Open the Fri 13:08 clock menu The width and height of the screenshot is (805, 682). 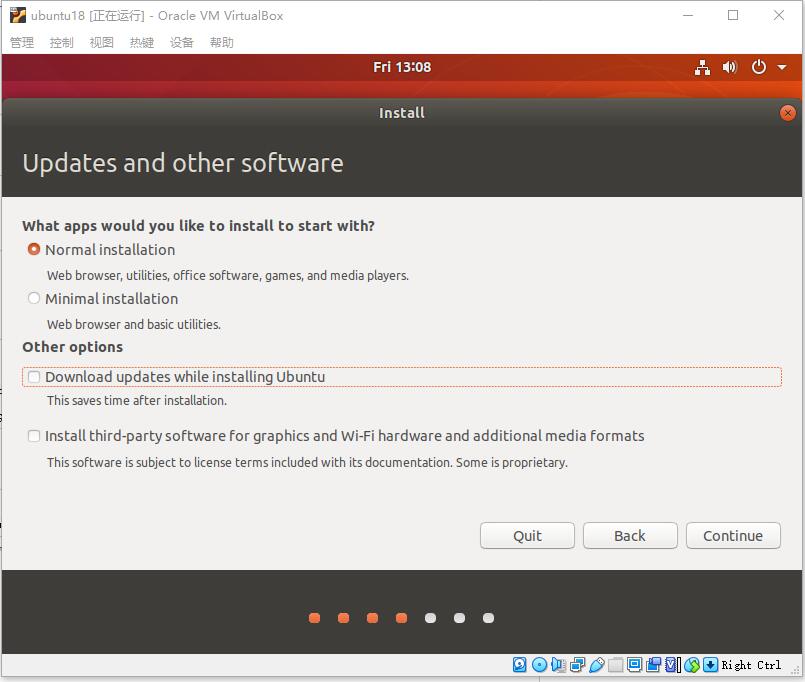click(x=402, y=67)
